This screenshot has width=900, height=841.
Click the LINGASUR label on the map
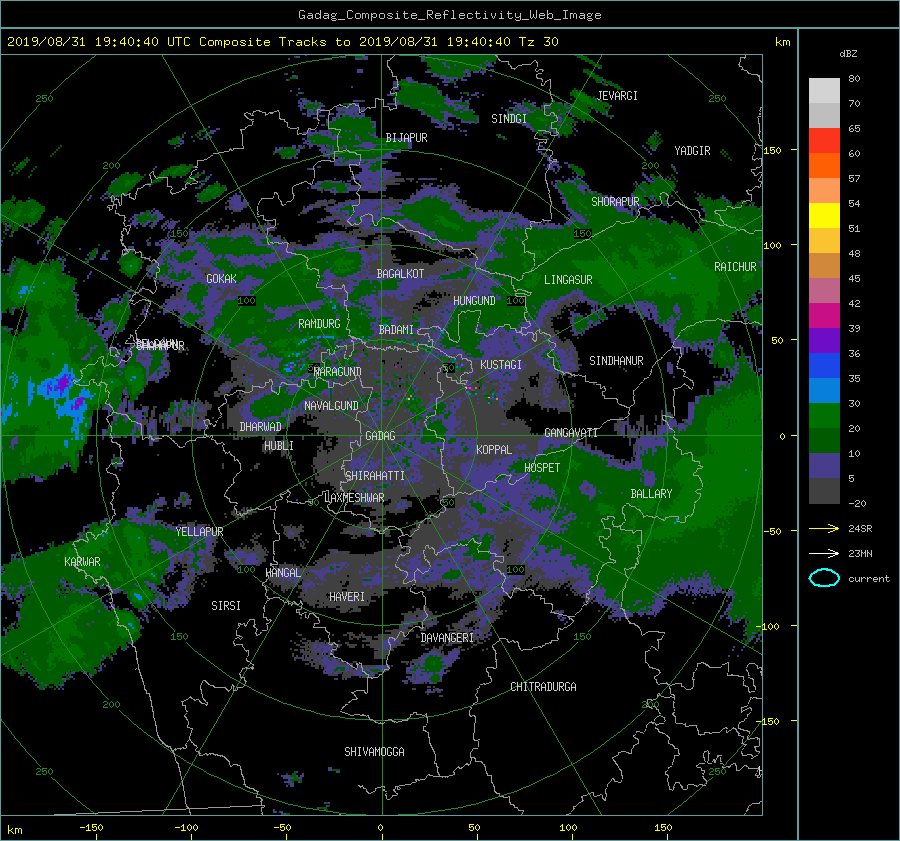pyautogui.click(x=568, y=280)
